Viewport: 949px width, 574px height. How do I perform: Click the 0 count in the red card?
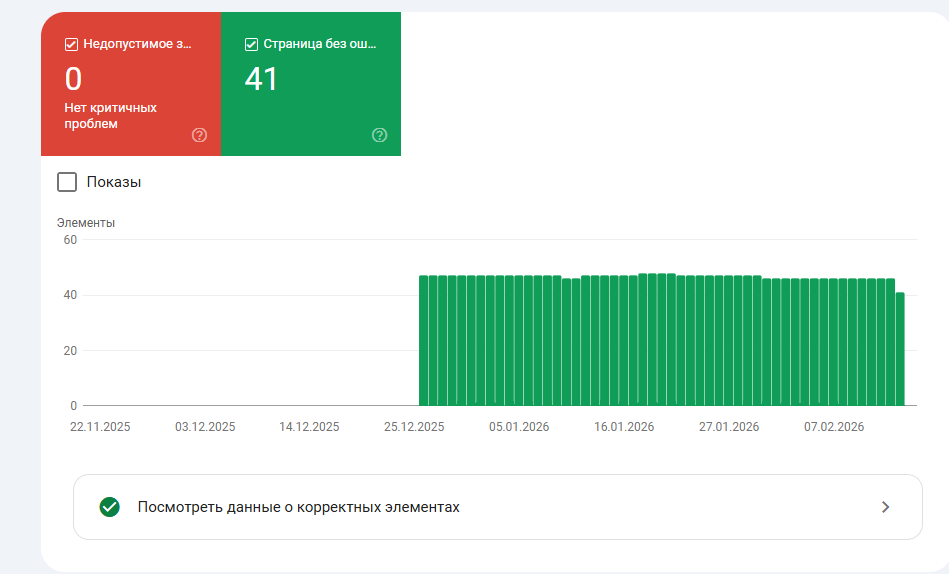pyautogui.click(x=73, y=79)
